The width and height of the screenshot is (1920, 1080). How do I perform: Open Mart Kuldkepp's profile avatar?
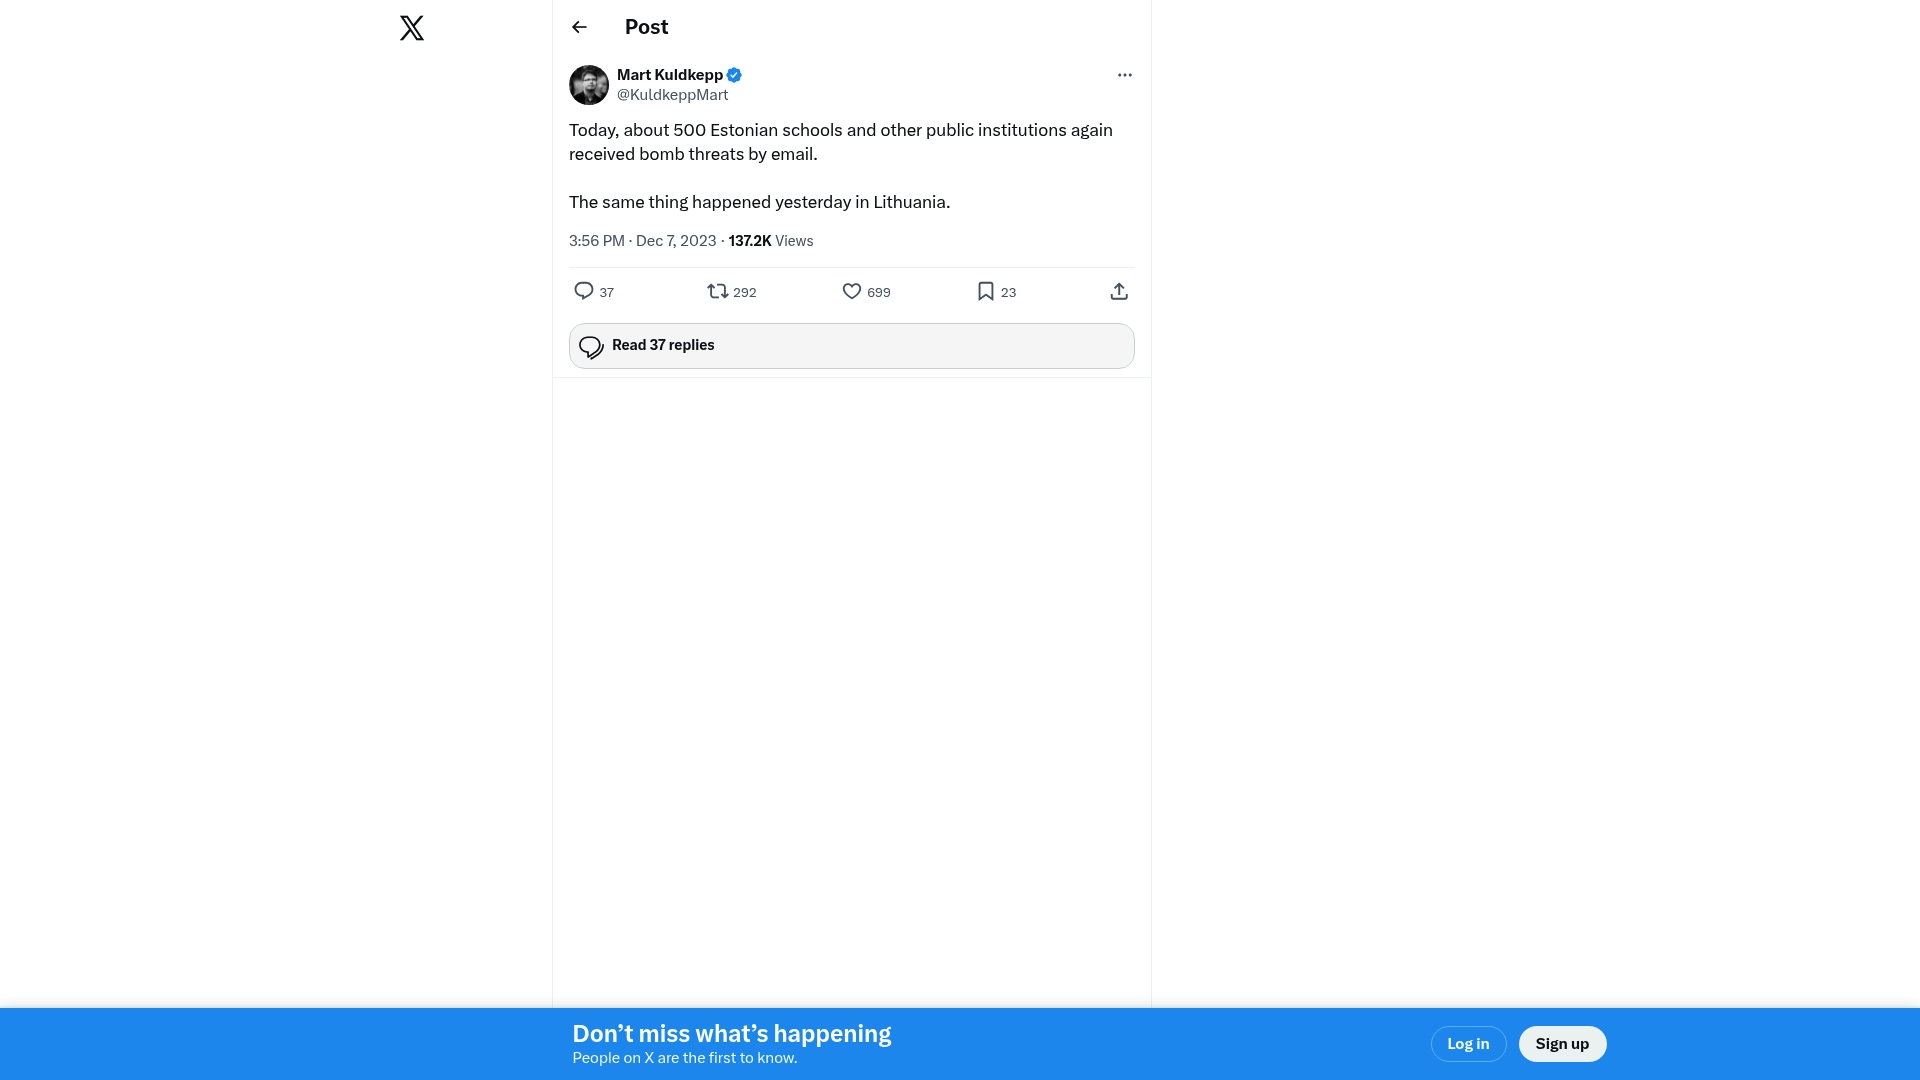pyautogui.click(x=588, y=85)
